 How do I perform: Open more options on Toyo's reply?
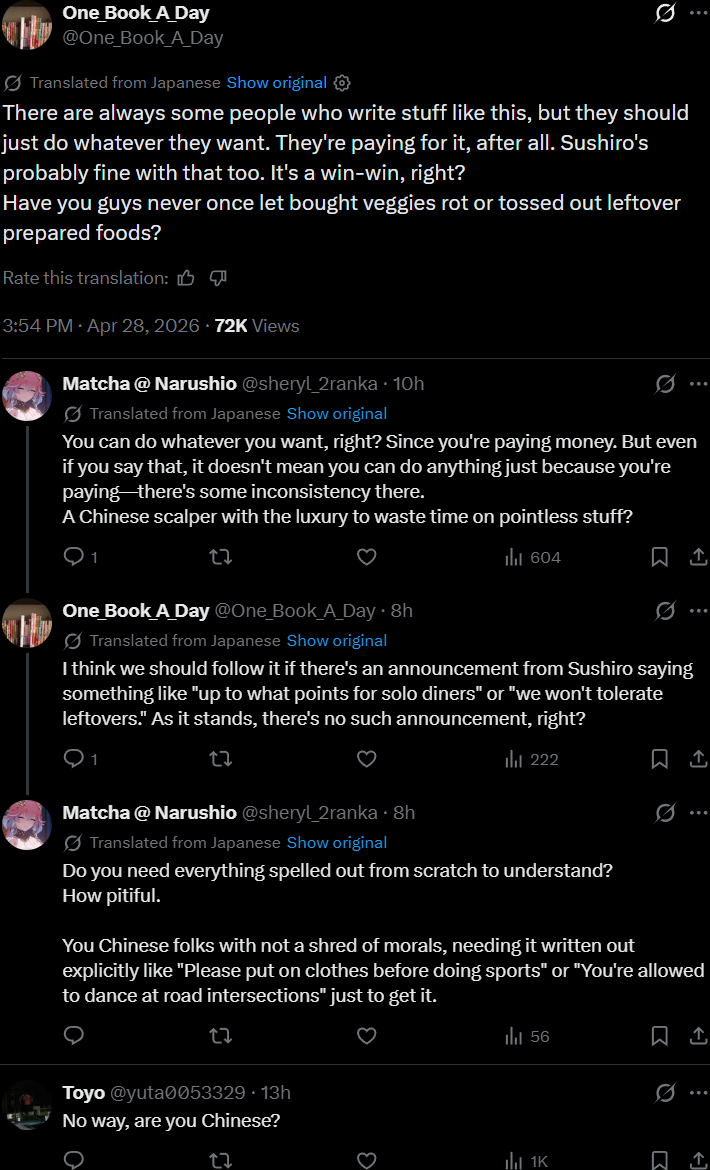point(698,1092)
